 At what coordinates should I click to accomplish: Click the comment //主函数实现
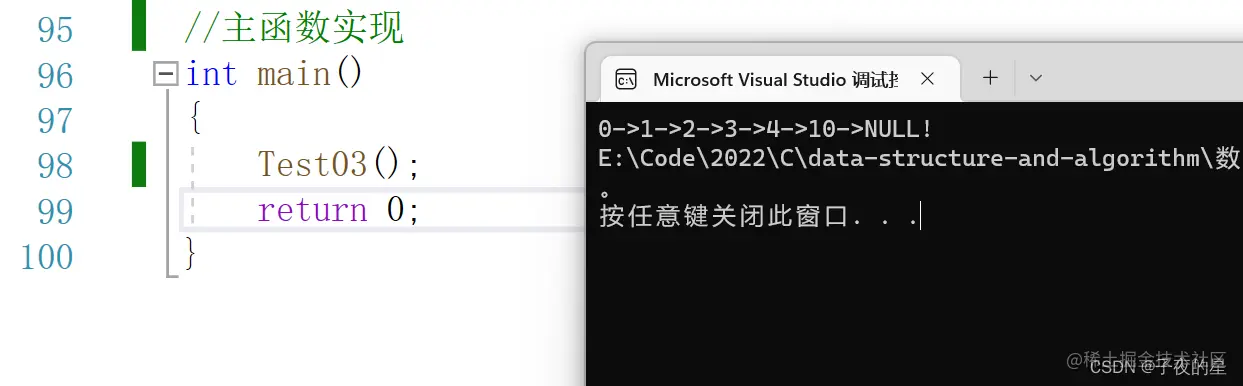(x=294, y=28)
